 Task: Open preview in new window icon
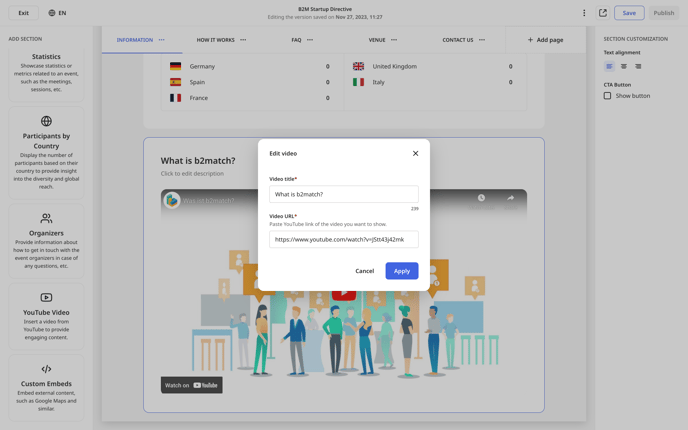coord(603,13)
